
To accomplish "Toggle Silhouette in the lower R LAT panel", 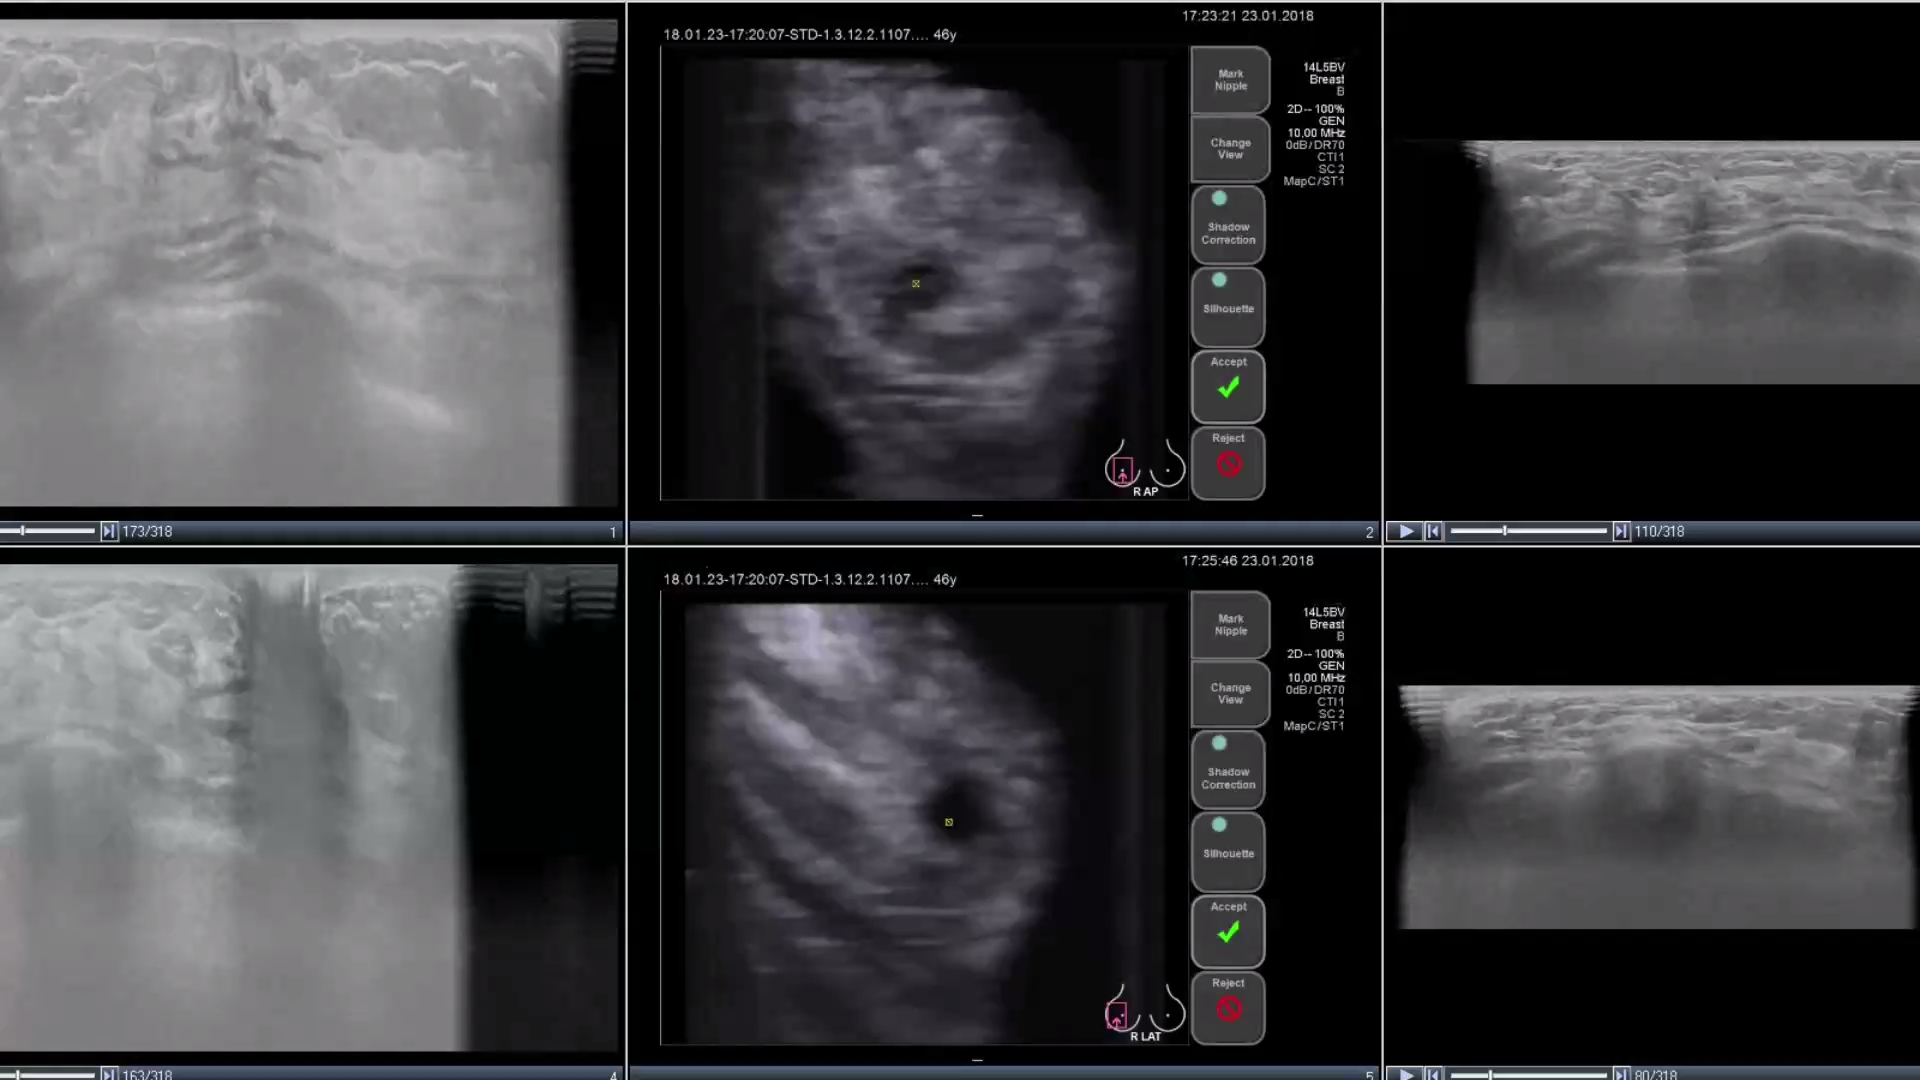I will (x=1227, y=851).
